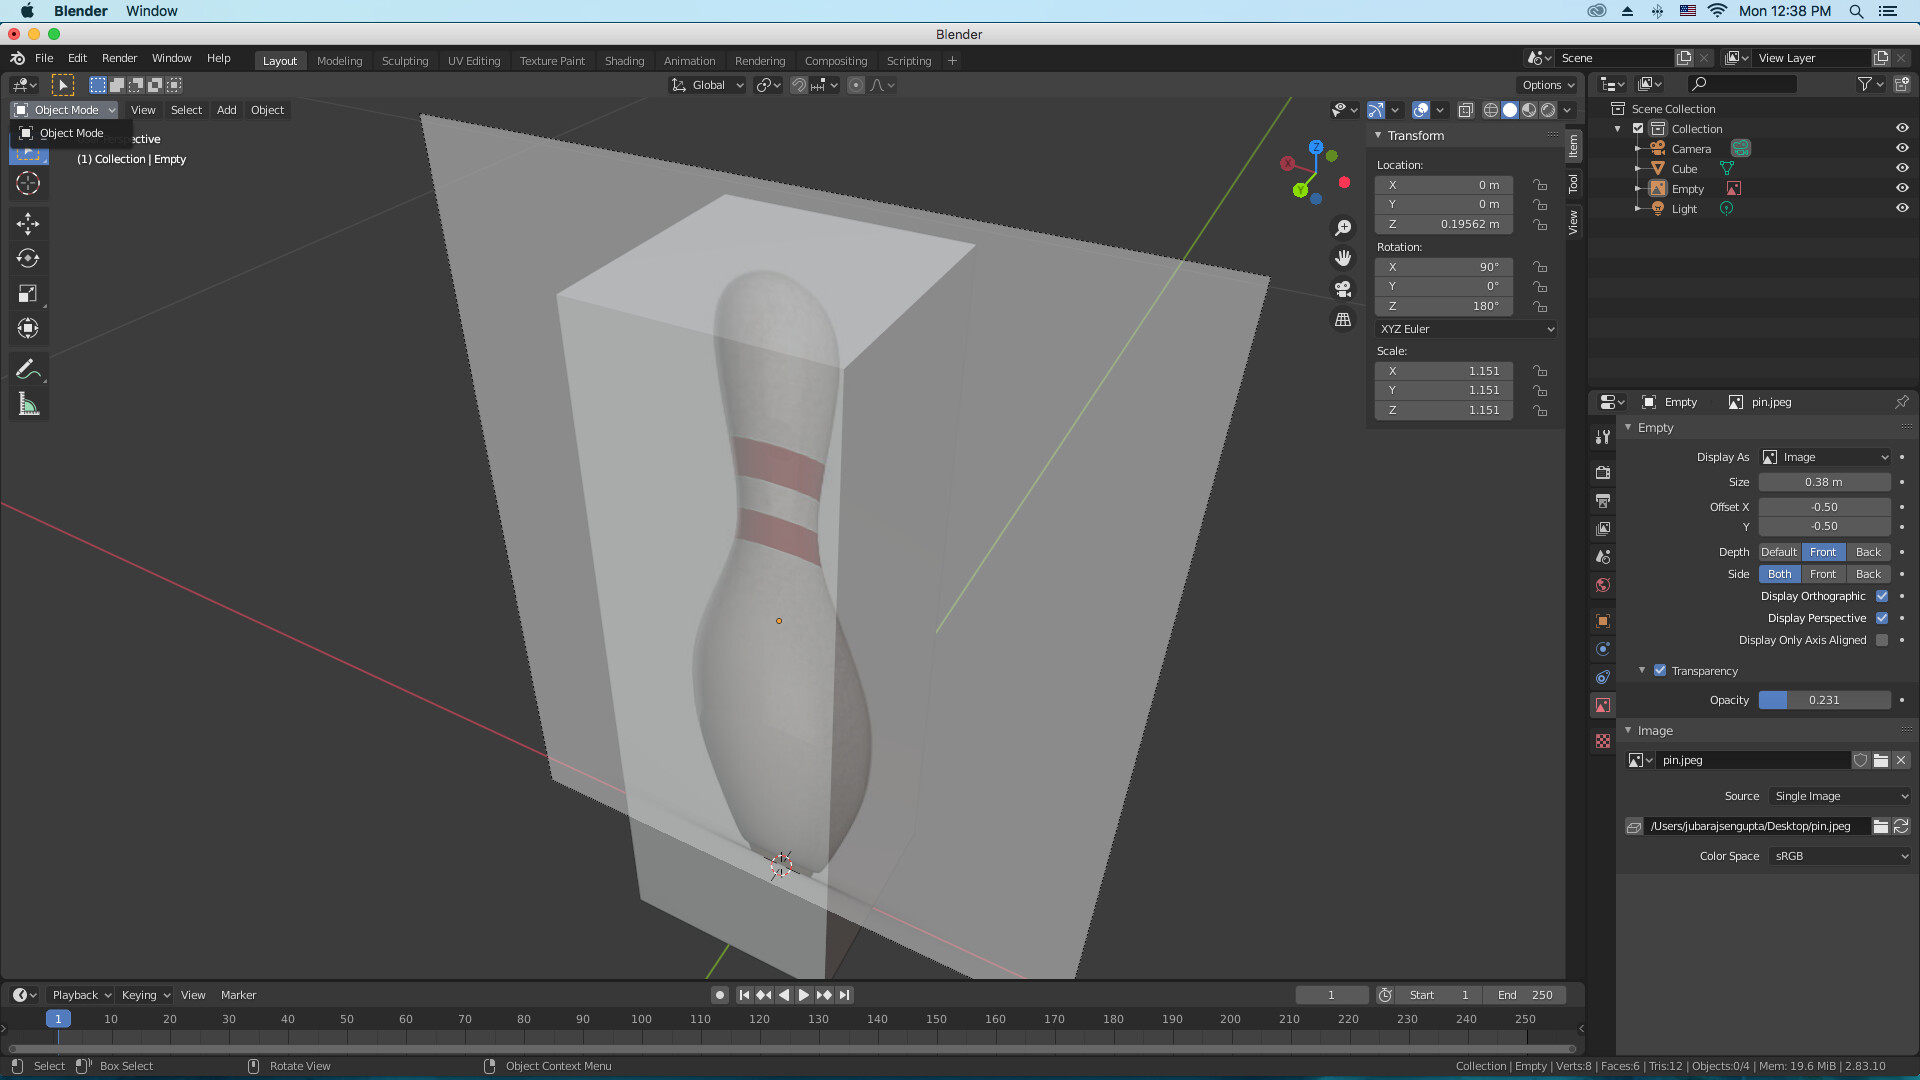Select the Rotate tool

pyautogui.click(x=28, y=258)
